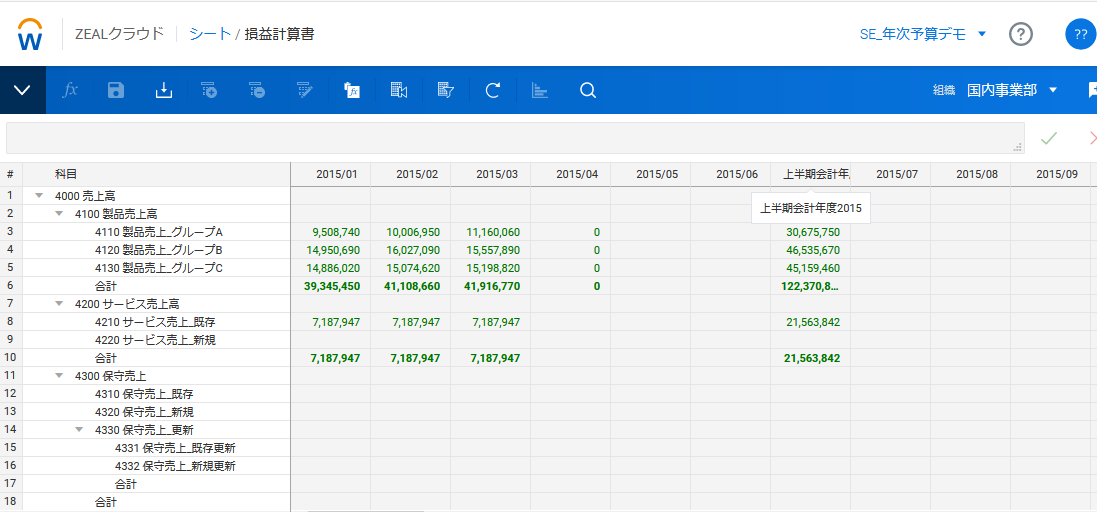
Task: Click the formula sheet fx icon
Action: pyautogui.click(x=351, y=90)
